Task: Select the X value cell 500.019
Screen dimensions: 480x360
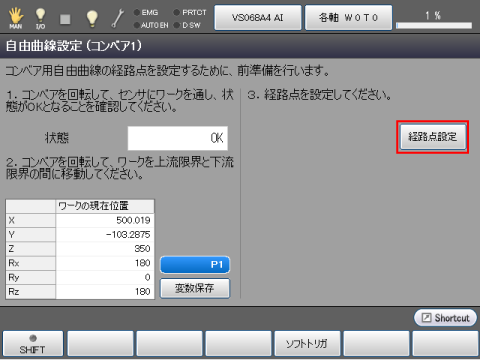Action: pos(105,220)
